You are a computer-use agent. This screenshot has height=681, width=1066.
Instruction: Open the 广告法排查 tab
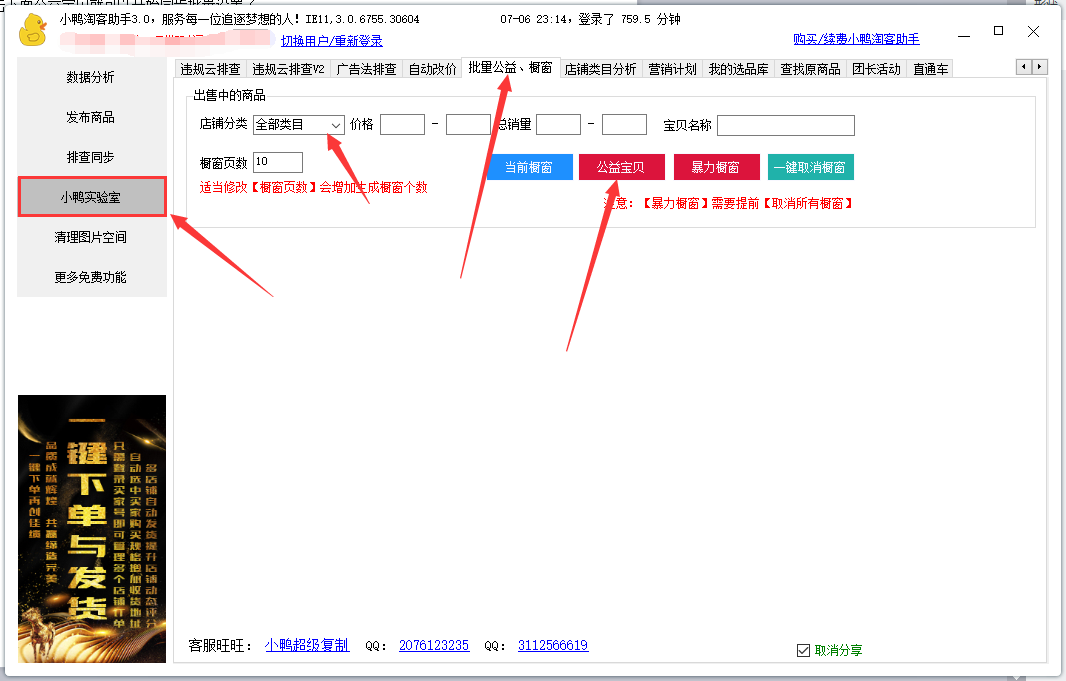[x=366, y=69]
